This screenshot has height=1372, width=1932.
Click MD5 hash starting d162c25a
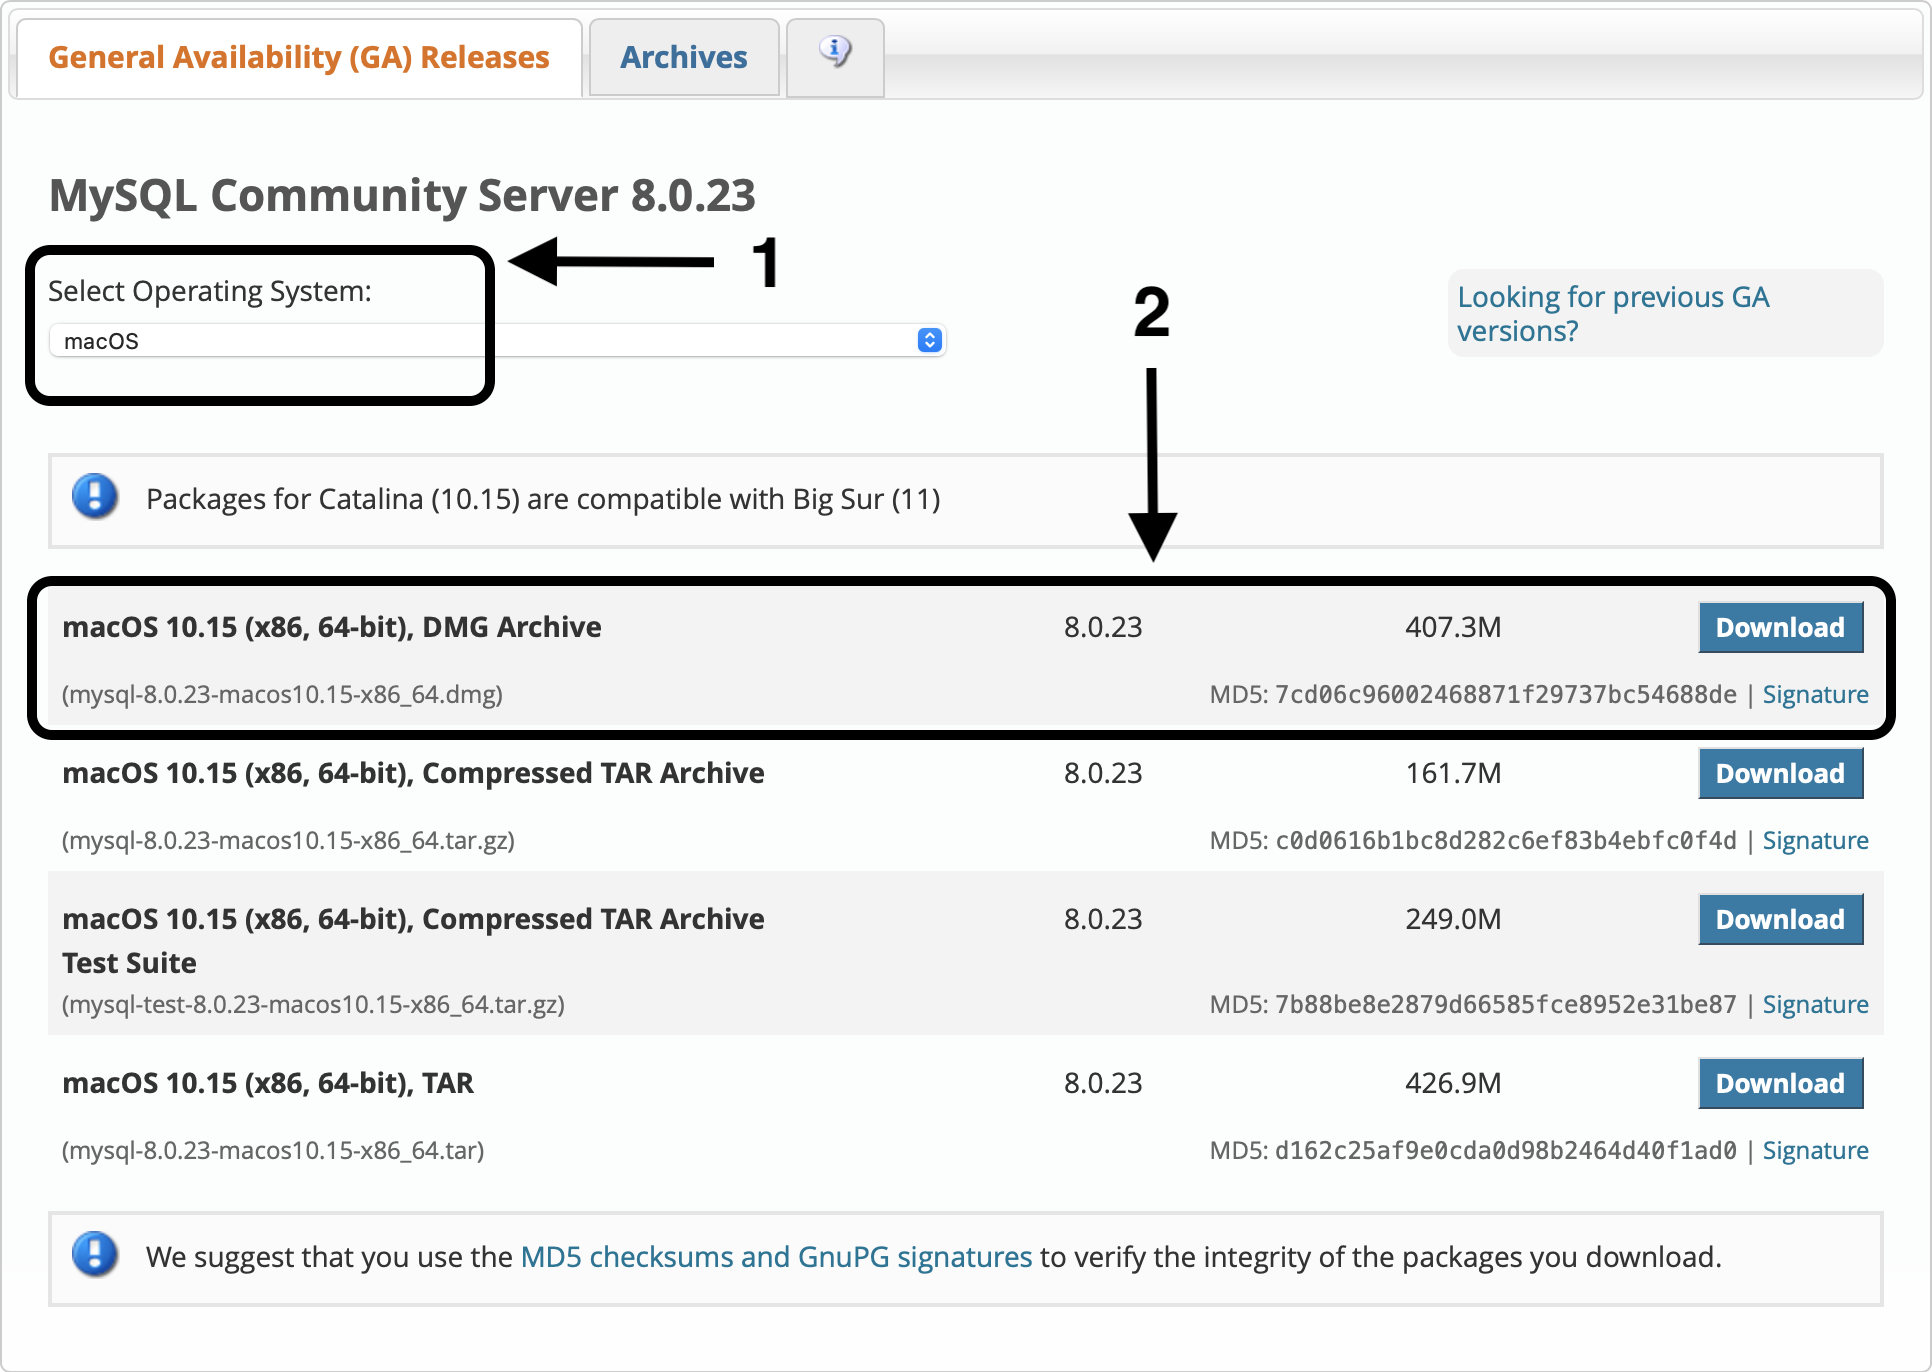tap(1506, 1151)
